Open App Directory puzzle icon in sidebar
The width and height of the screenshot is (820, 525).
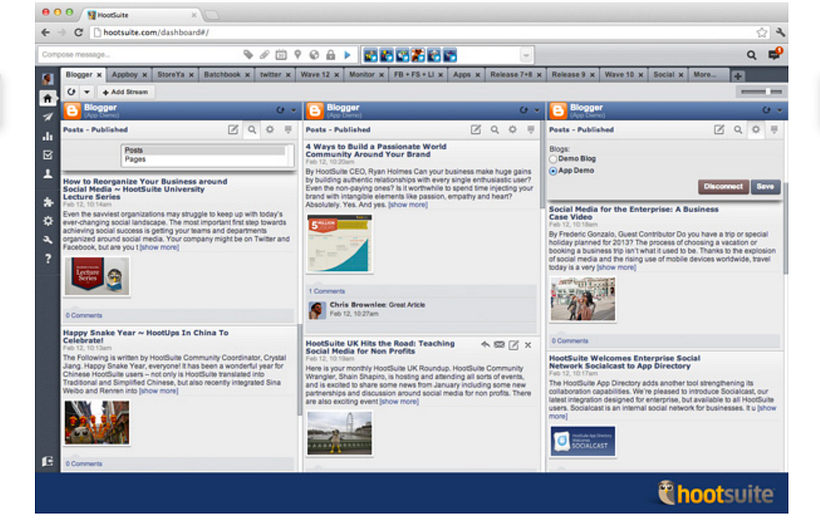48,202
